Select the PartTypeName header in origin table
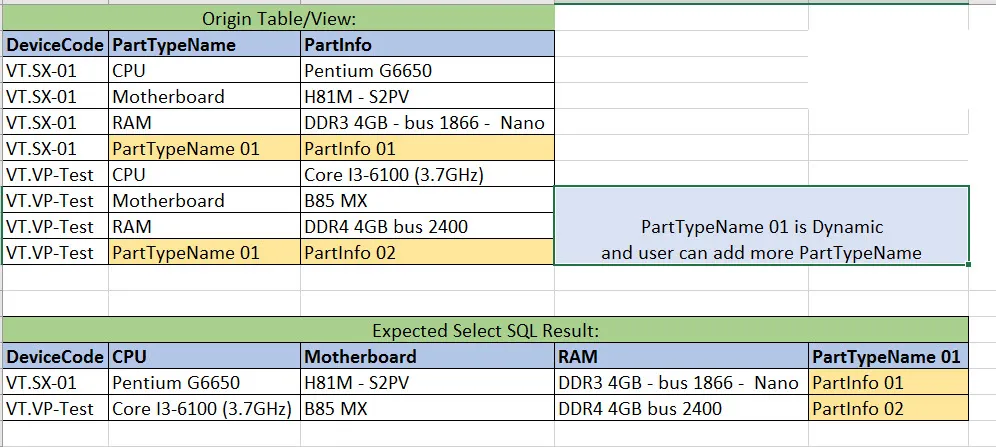This screenshot has width=996, height=447. (x=204, y=45)
